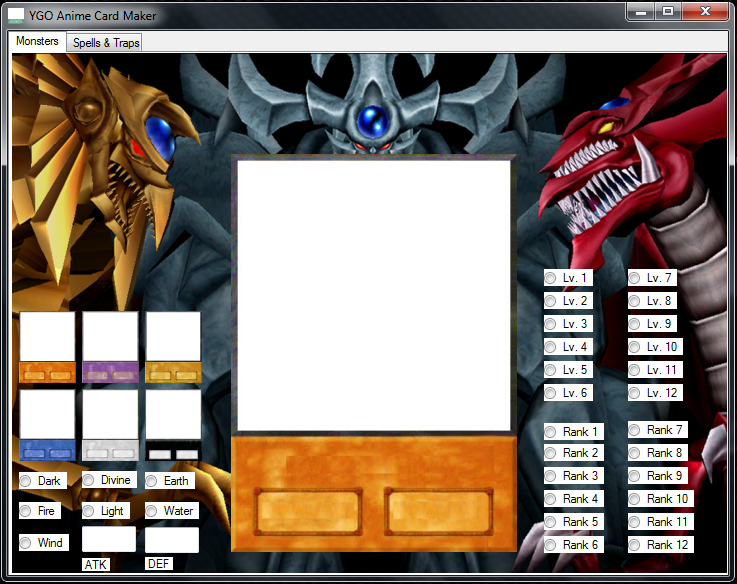Maximize the YGO Anime Card Maker window

pos(668,12)
